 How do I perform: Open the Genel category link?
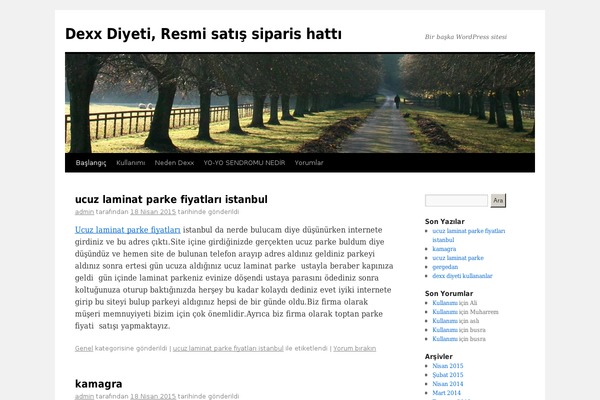84,348
